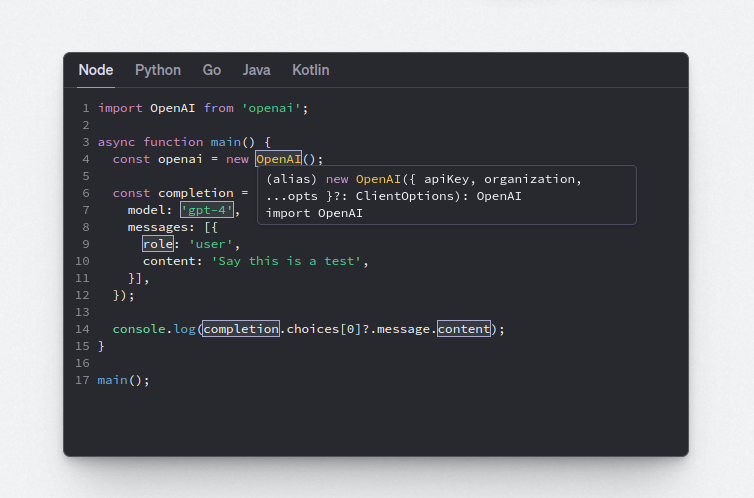Click the boxed completion token on line 14
Viewport: 754px width, 498px height.
tap(240, 329)
